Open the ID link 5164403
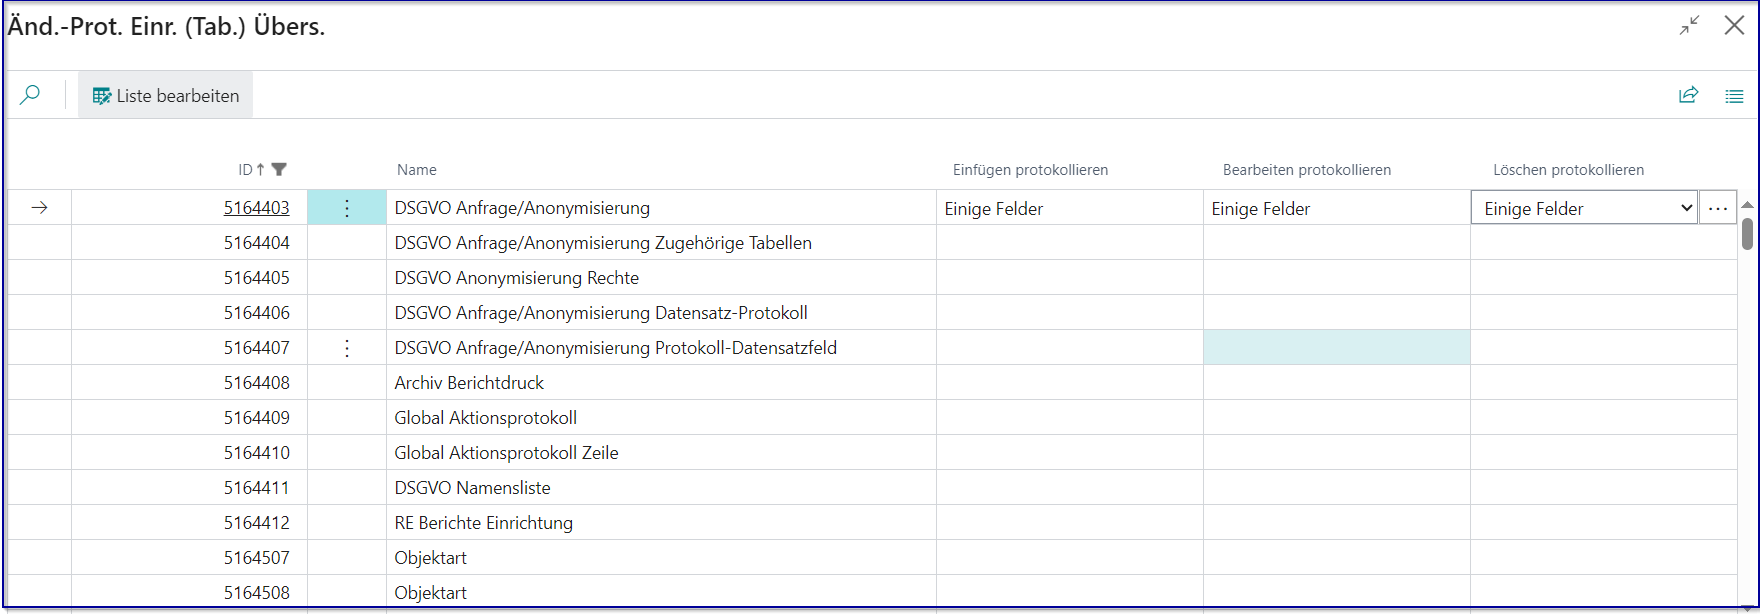 click(256, 208)
